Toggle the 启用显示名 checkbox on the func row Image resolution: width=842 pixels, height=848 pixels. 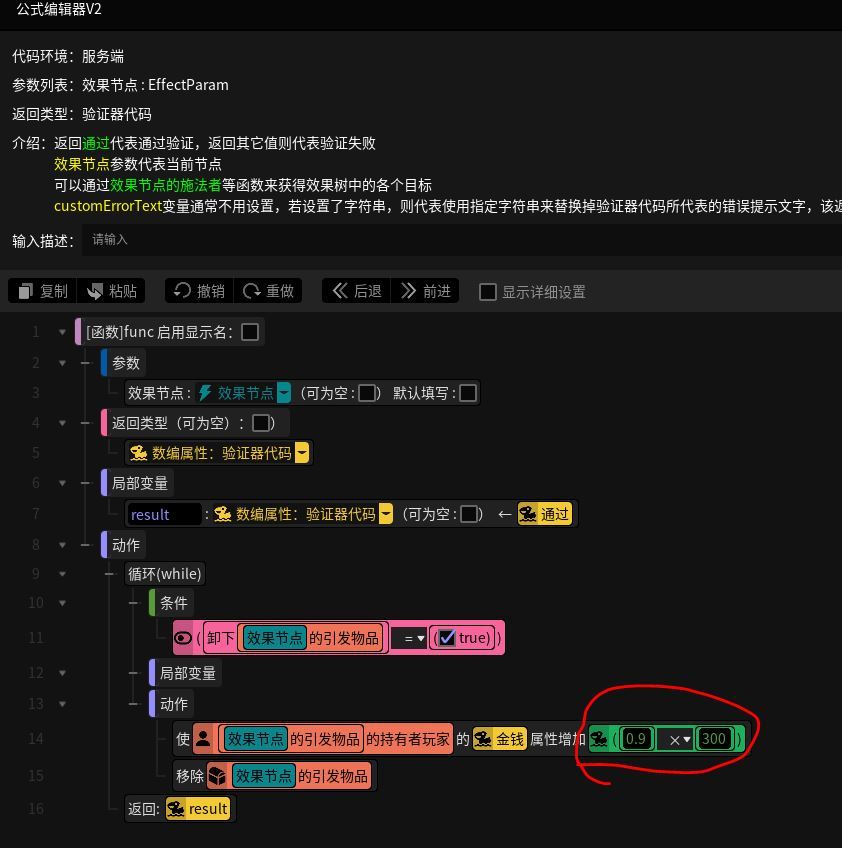tap(250, 332)
